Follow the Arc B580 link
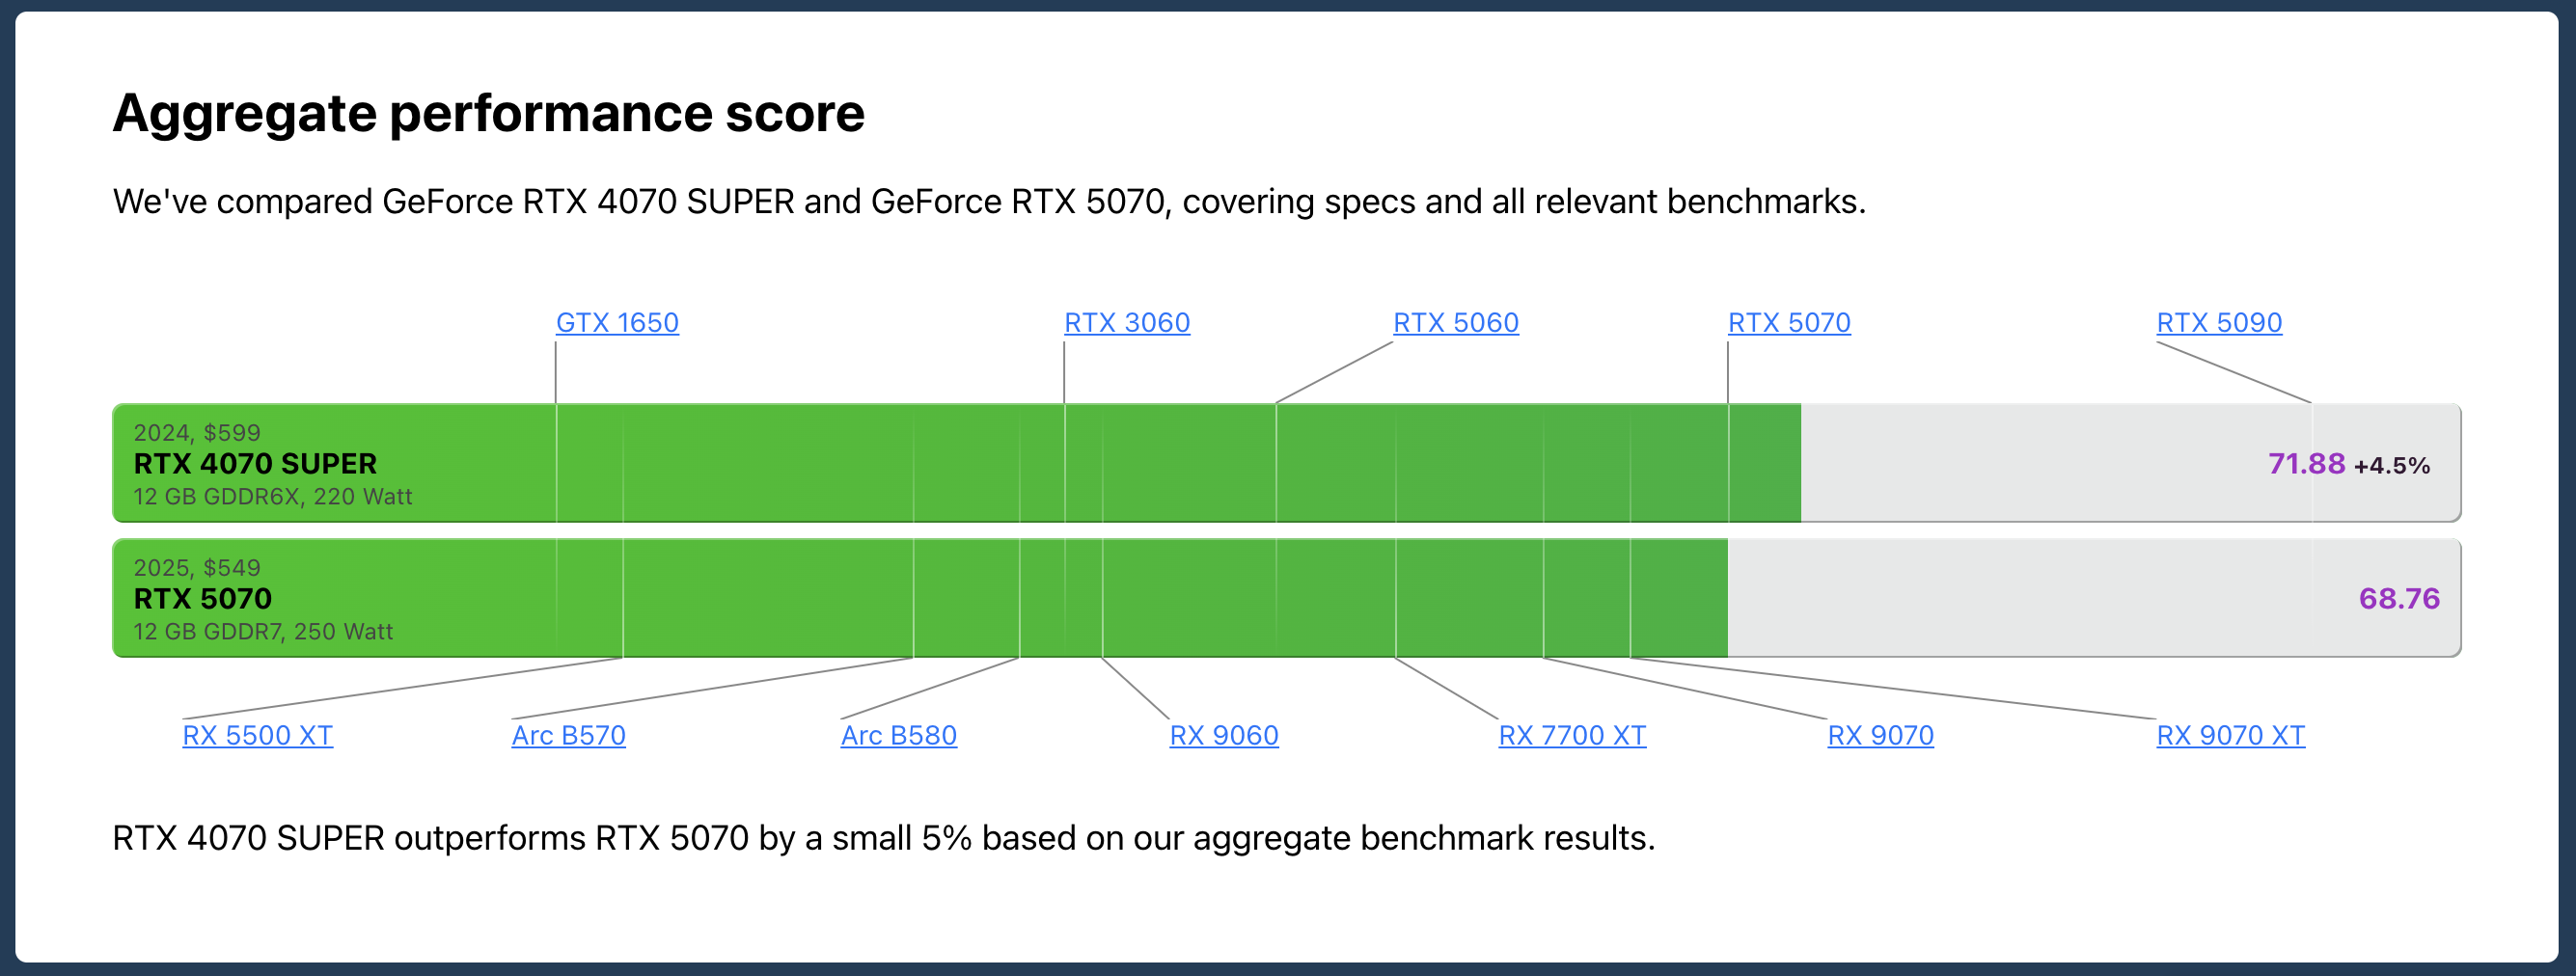Screen dimensions: 2576x976 click(x=898, y=736)
